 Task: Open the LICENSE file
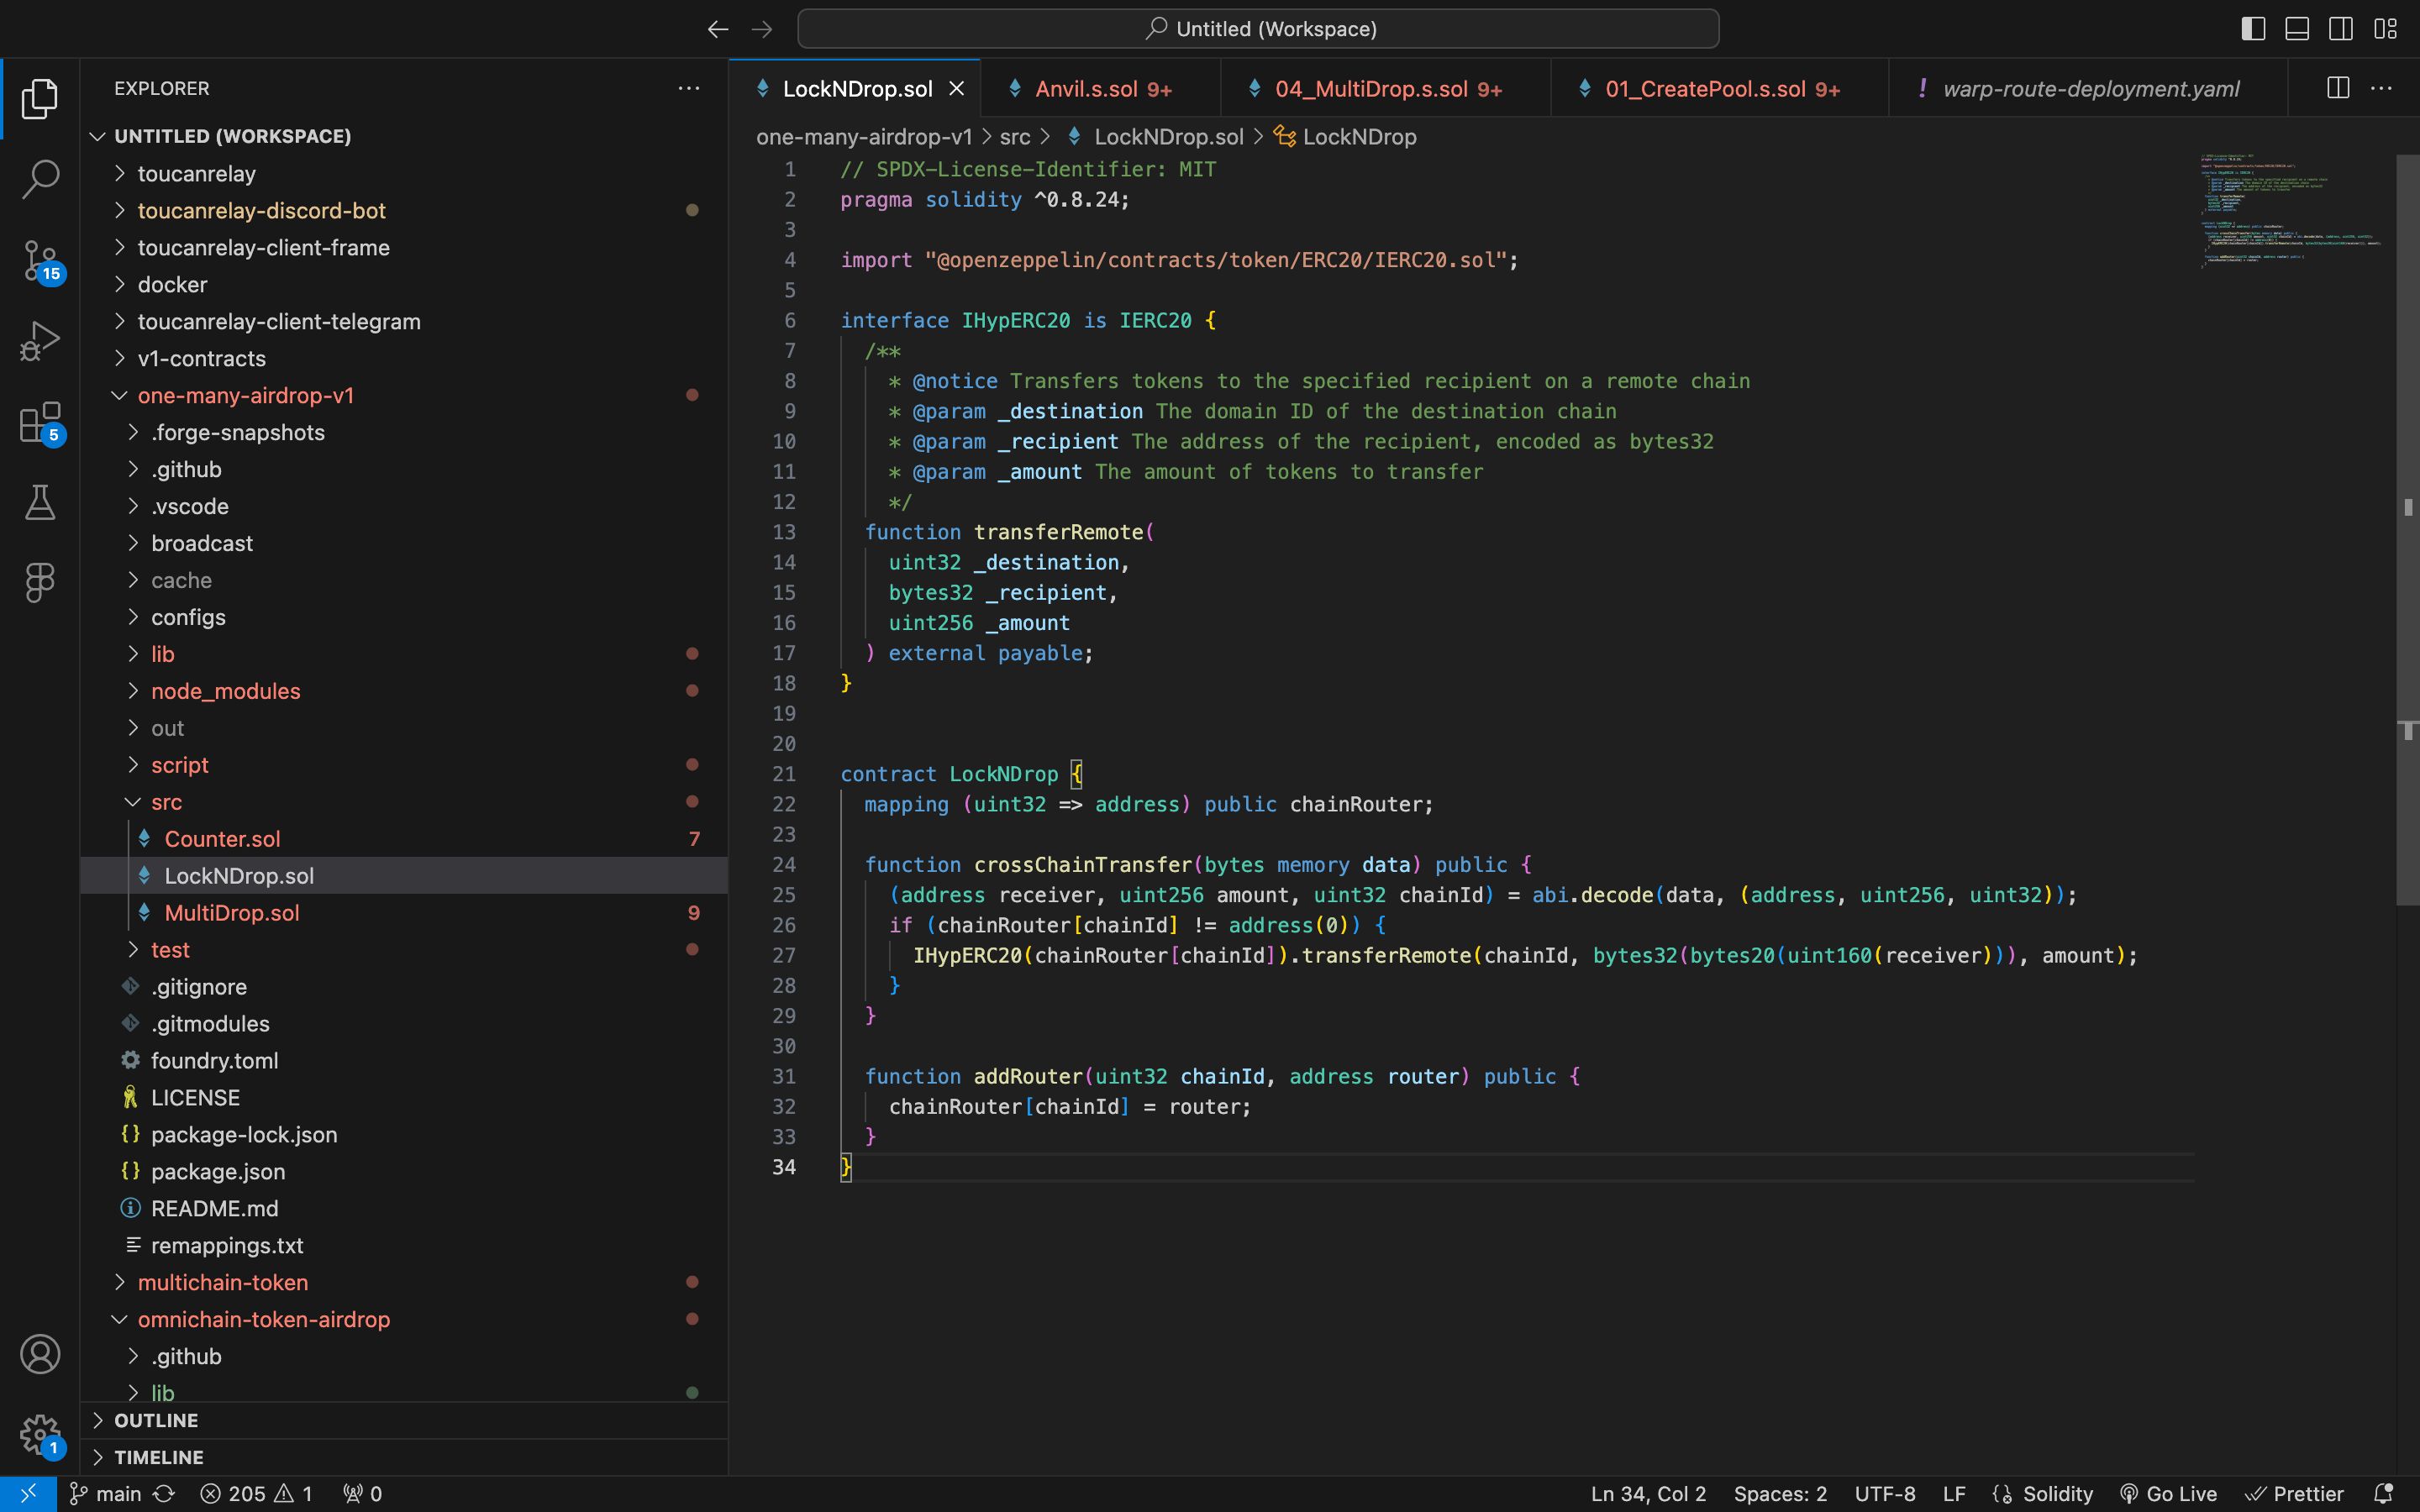pyautogui.click(x=404, y=1097)
